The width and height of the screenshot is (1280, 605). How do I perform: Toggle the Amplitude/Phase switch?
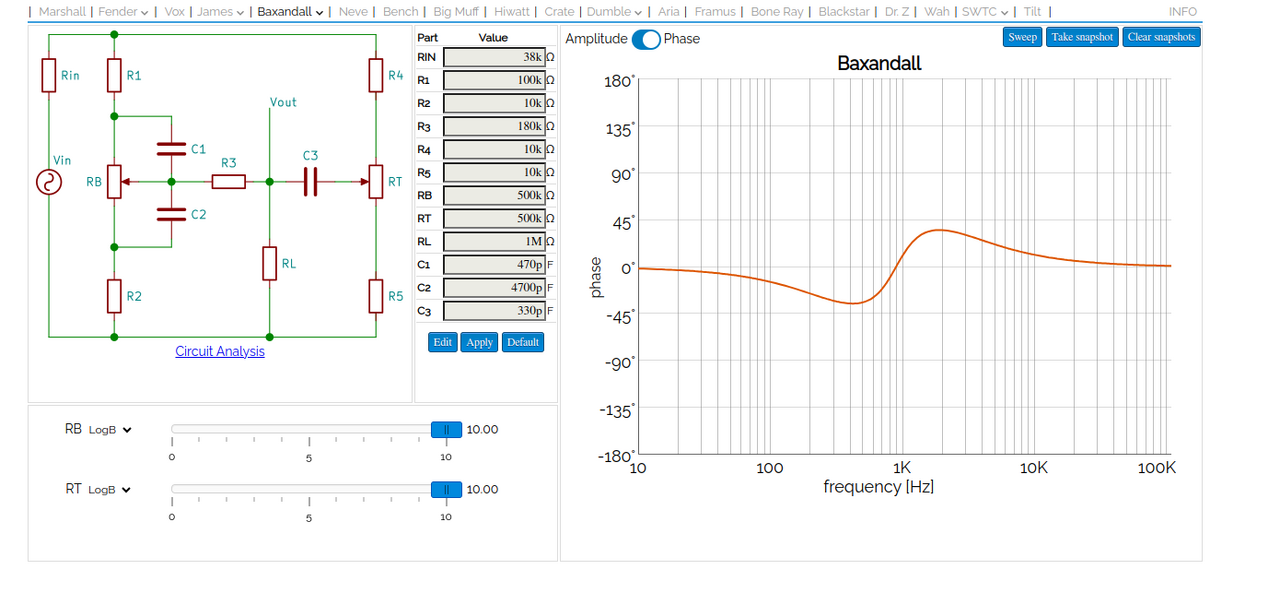(x=646, y=39)
